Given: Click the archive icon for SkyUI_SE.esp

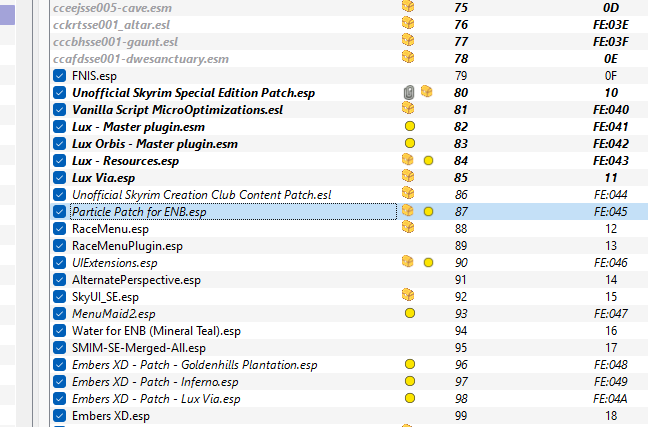Looking at the screenshot, I should point(408,295).
